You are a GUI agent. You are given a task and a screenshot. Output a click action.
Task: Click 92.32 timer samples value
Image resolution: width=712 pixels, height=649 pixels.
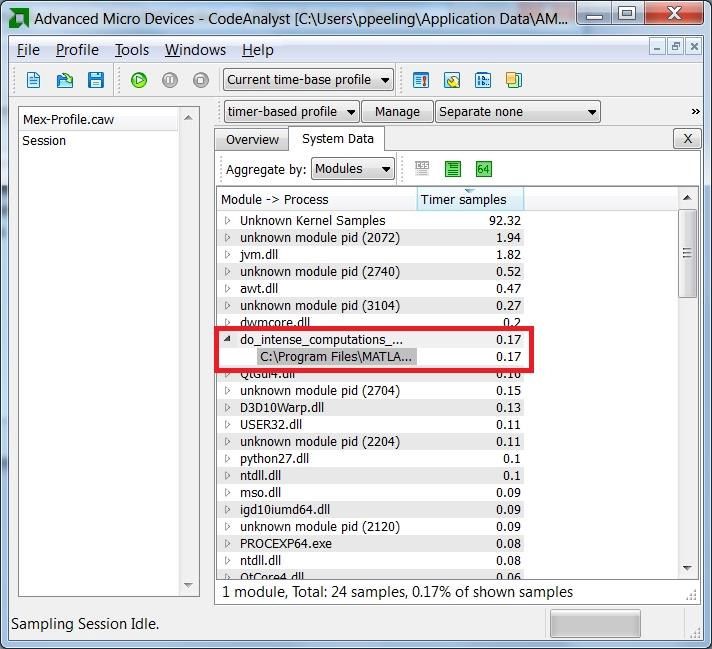tap(505, 220)
